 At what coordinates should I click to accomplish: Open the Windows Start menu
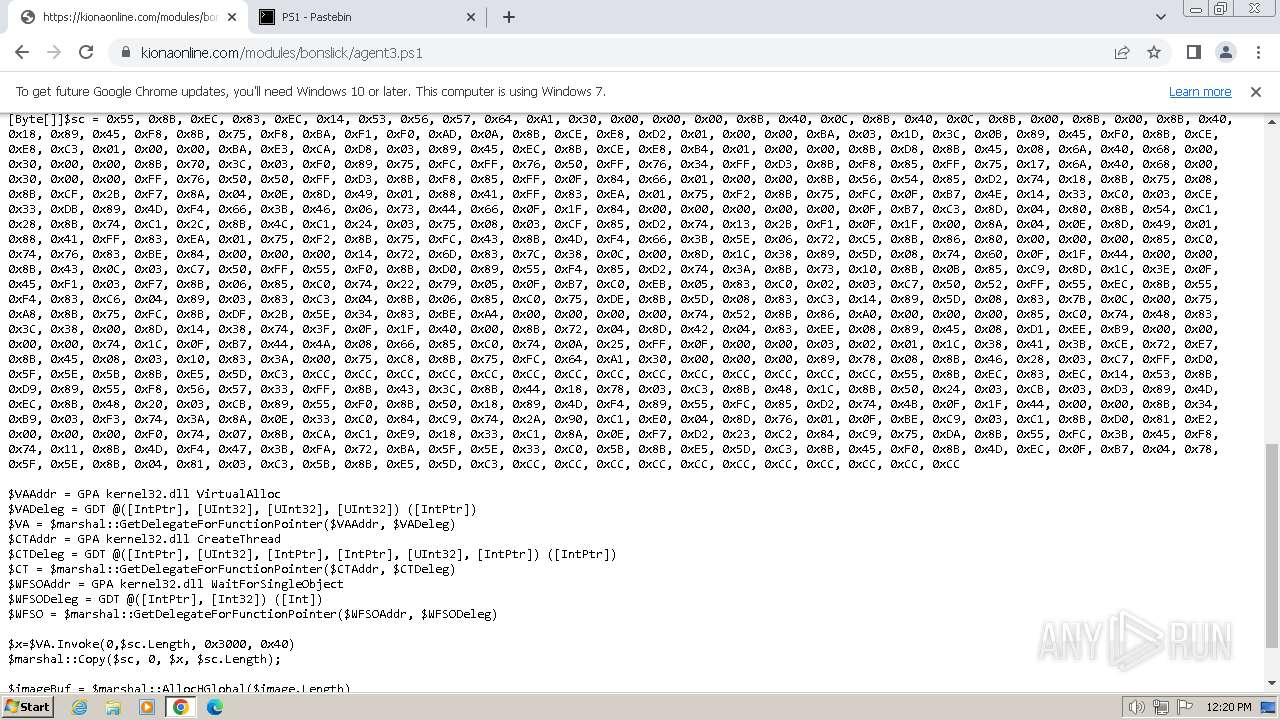[28, 707]
